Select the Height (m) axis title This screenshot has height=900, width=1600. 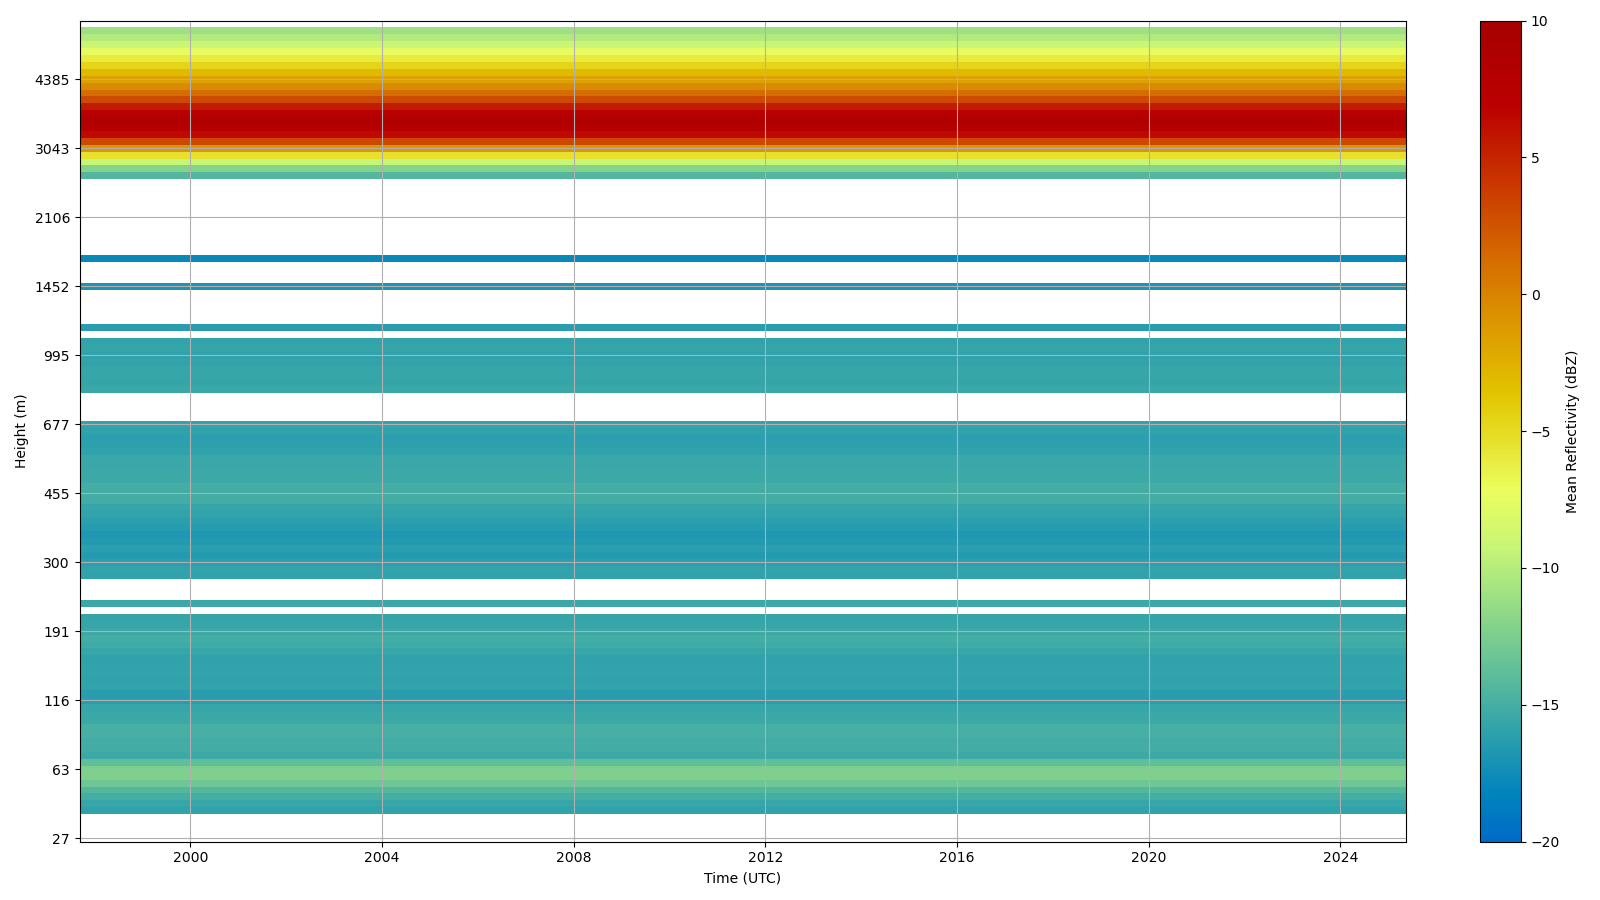[x=21, y=431]
